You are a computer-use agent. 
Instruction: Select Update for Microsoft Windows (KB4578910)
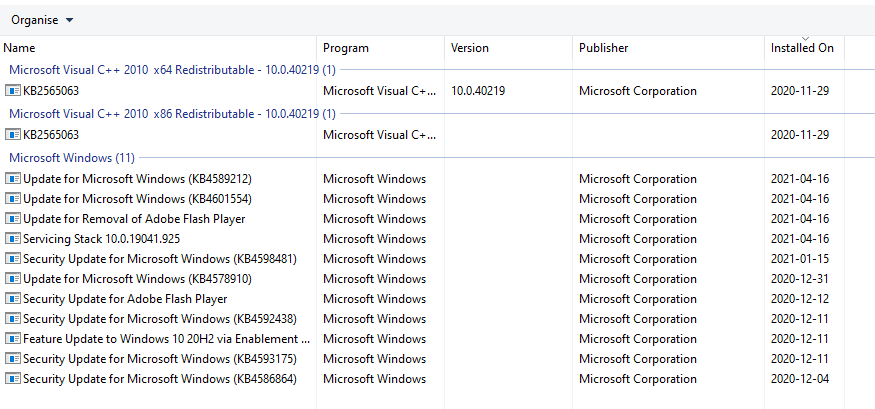click(x=137, y=278)
